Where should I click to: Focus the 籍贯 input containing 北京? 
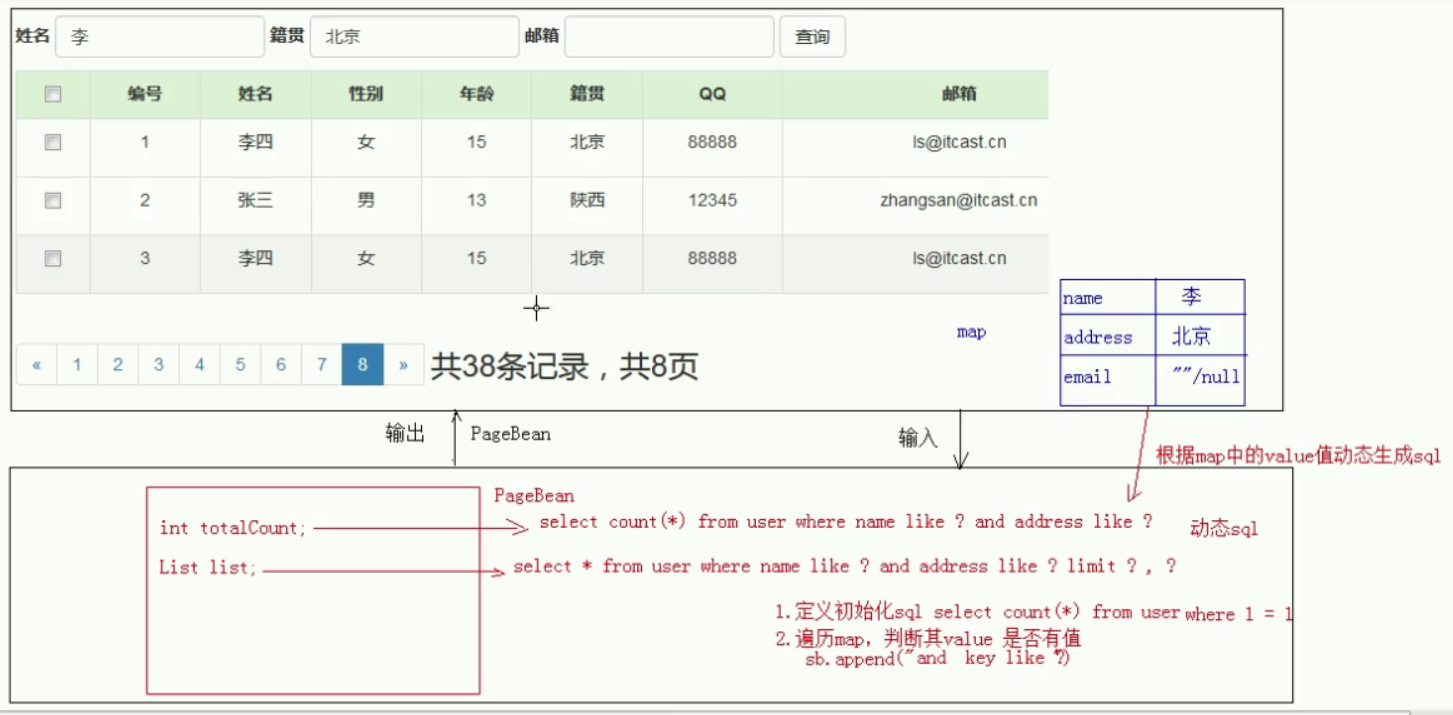(415, 37)
